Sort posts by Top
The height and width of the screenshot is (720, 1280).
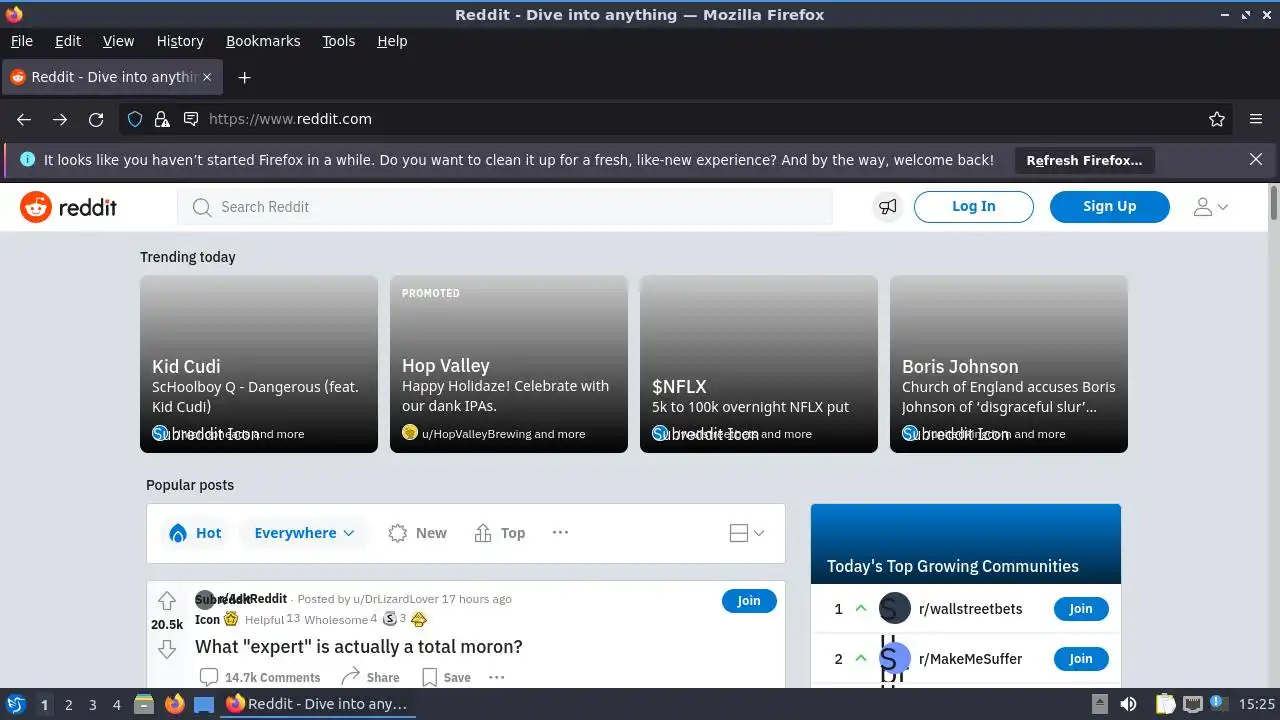pyautogui.click(x=500, y=533)
